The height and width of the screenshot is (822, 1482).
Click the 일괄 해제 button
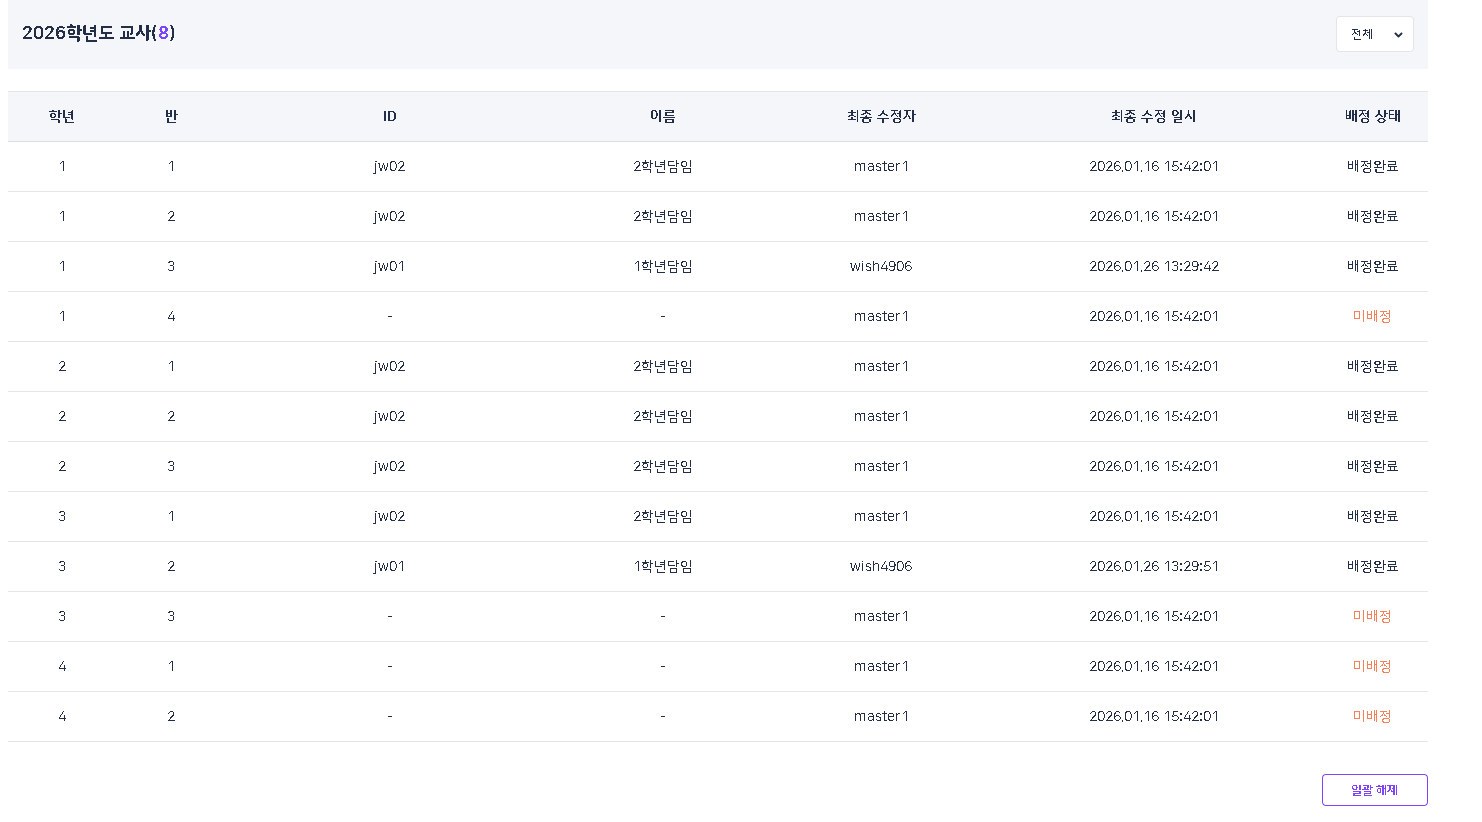point(1374,790)
